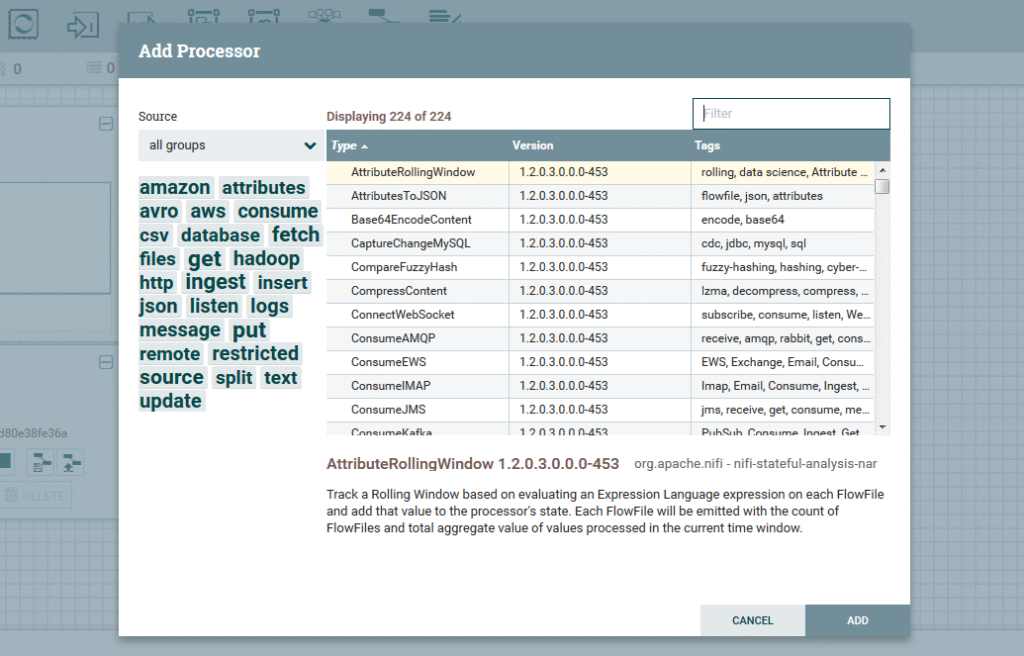Viewport: 1024px width, 656px height.
Task: Sort processor list by Type column
Action: [x=345, y=145]
